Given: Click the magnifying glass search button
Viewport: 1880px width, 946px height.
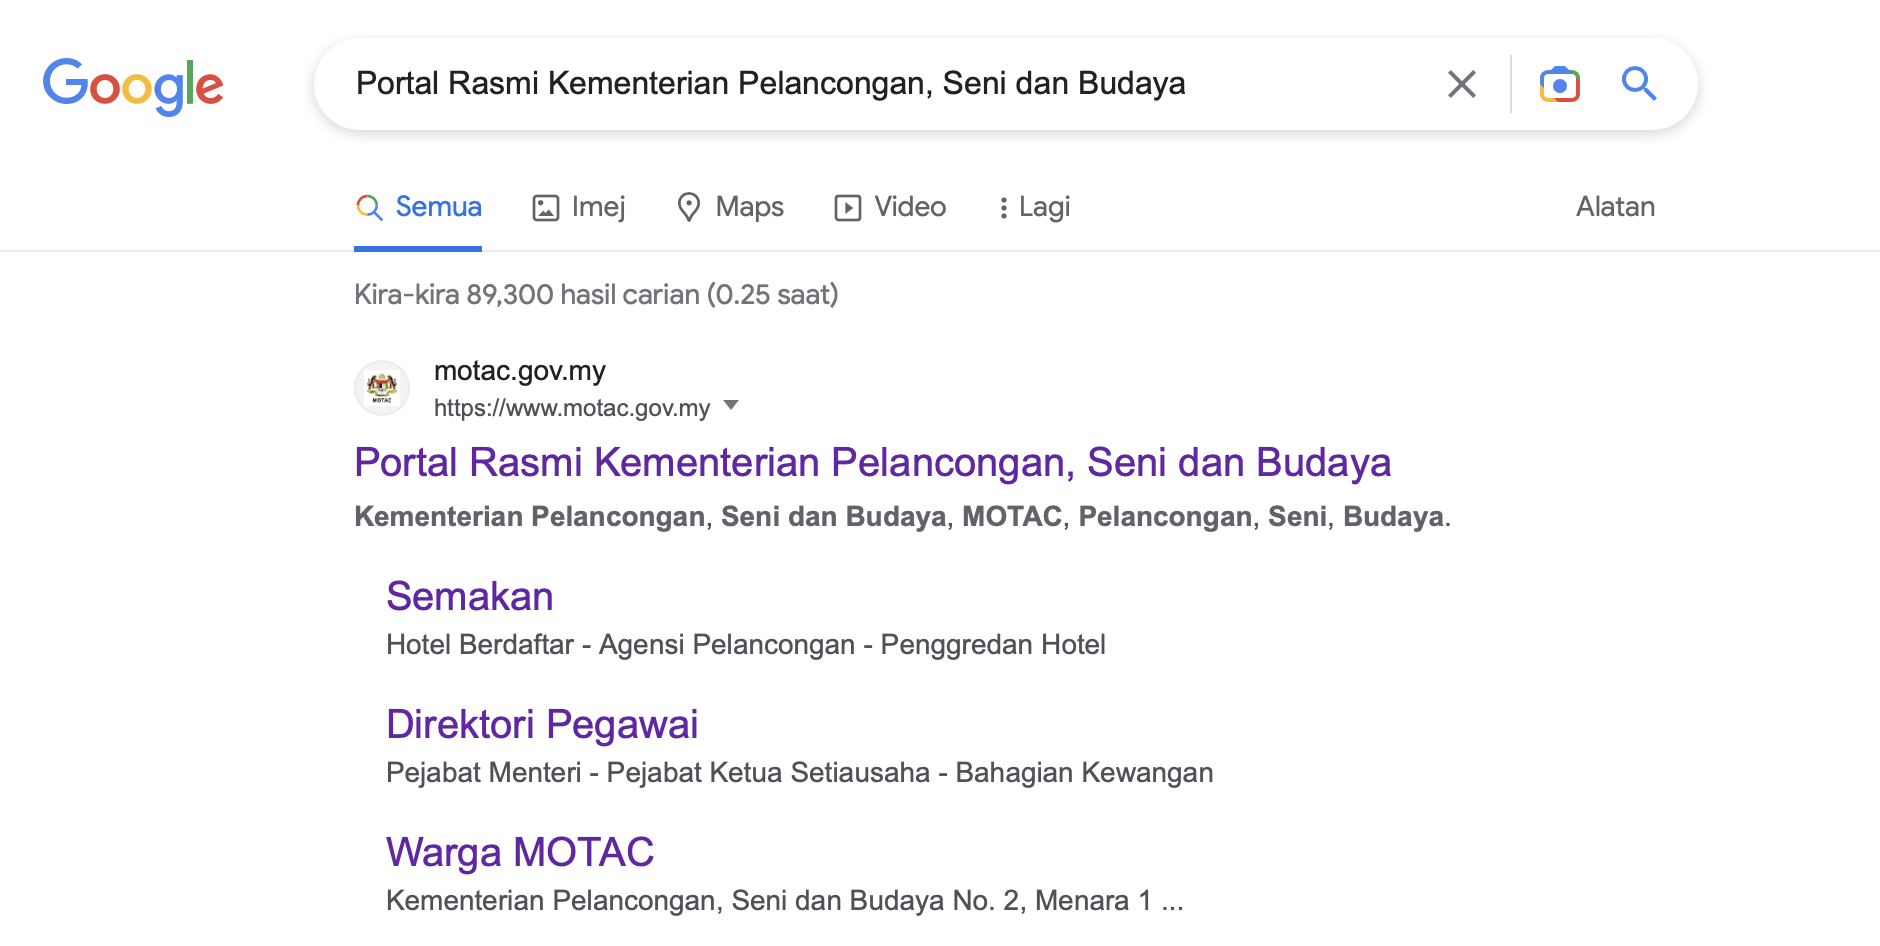Looking at the screenshot, I should click(x=1638, y=84).
